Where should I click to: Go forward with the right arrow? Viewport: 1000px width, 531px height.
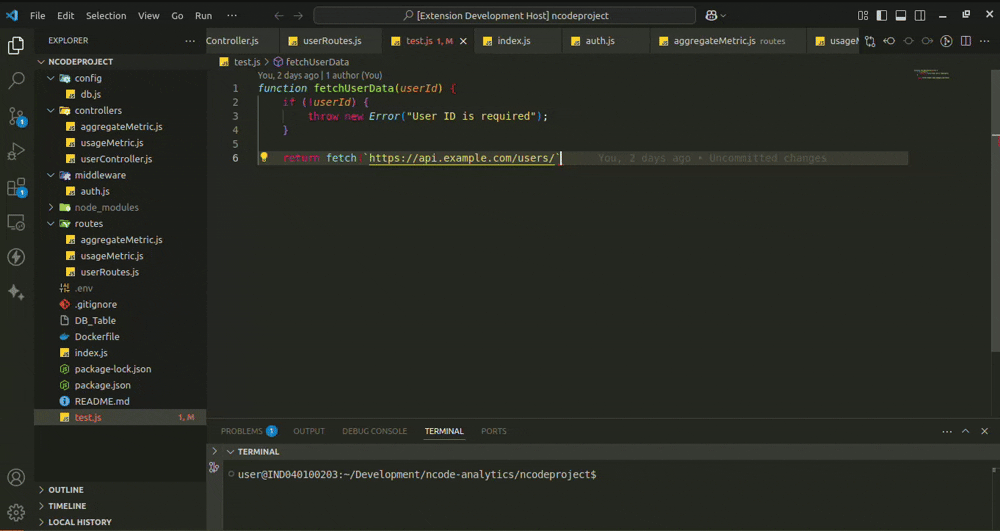coord(298,15)
